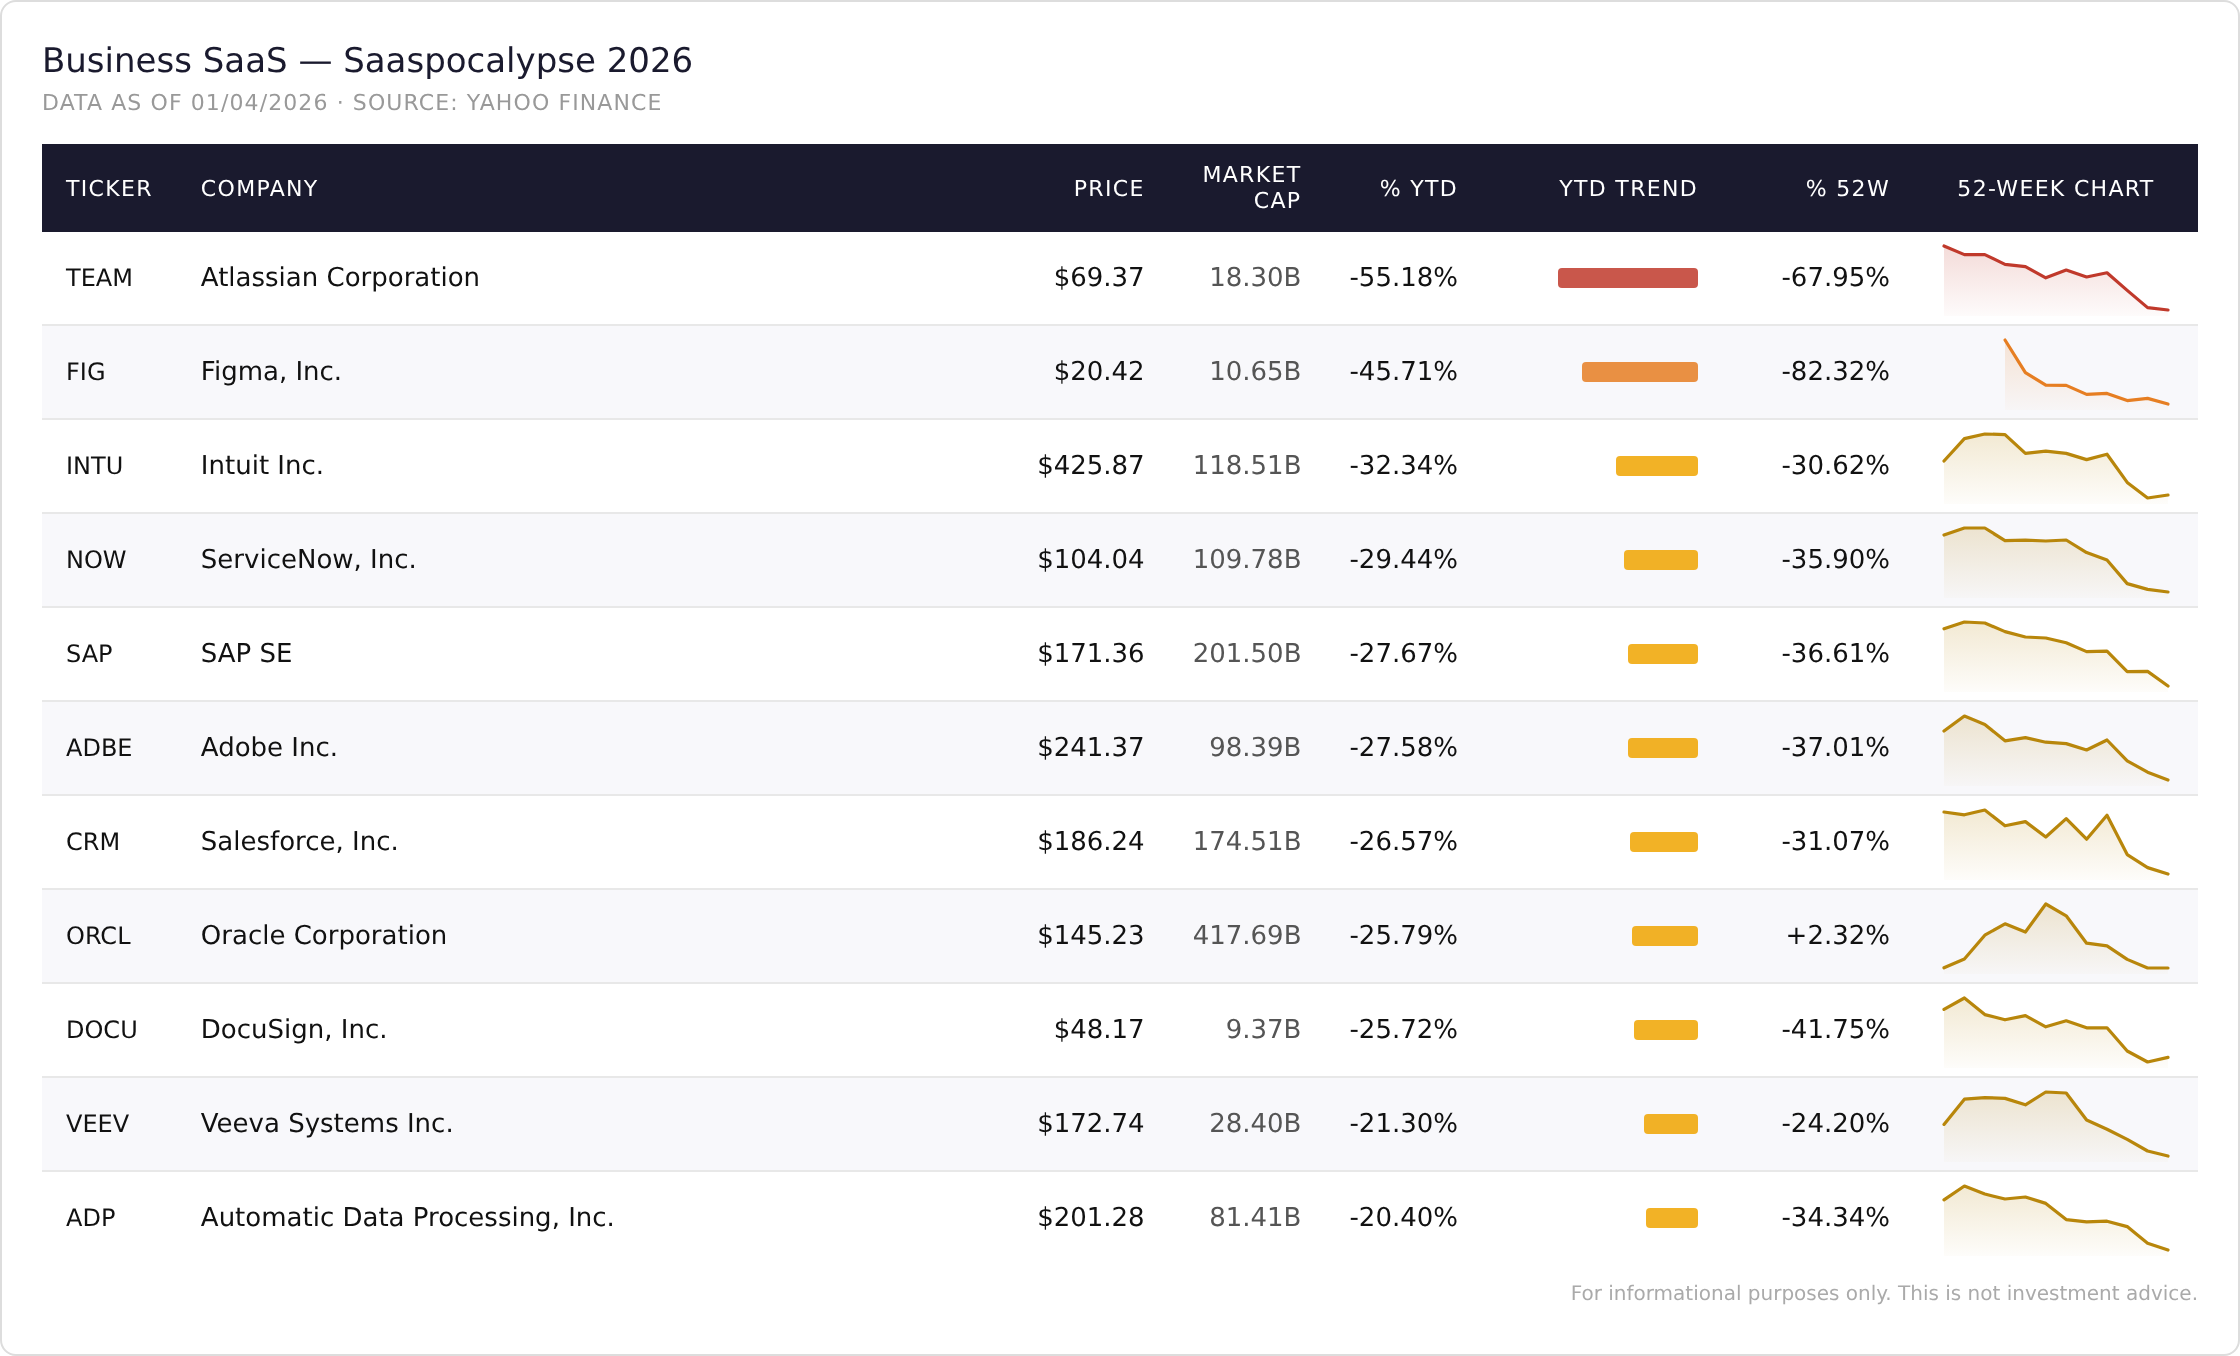Click the Business SaaS — Saaspocalypse 2026 title
2240x1356 pixels.
point(367,60)
